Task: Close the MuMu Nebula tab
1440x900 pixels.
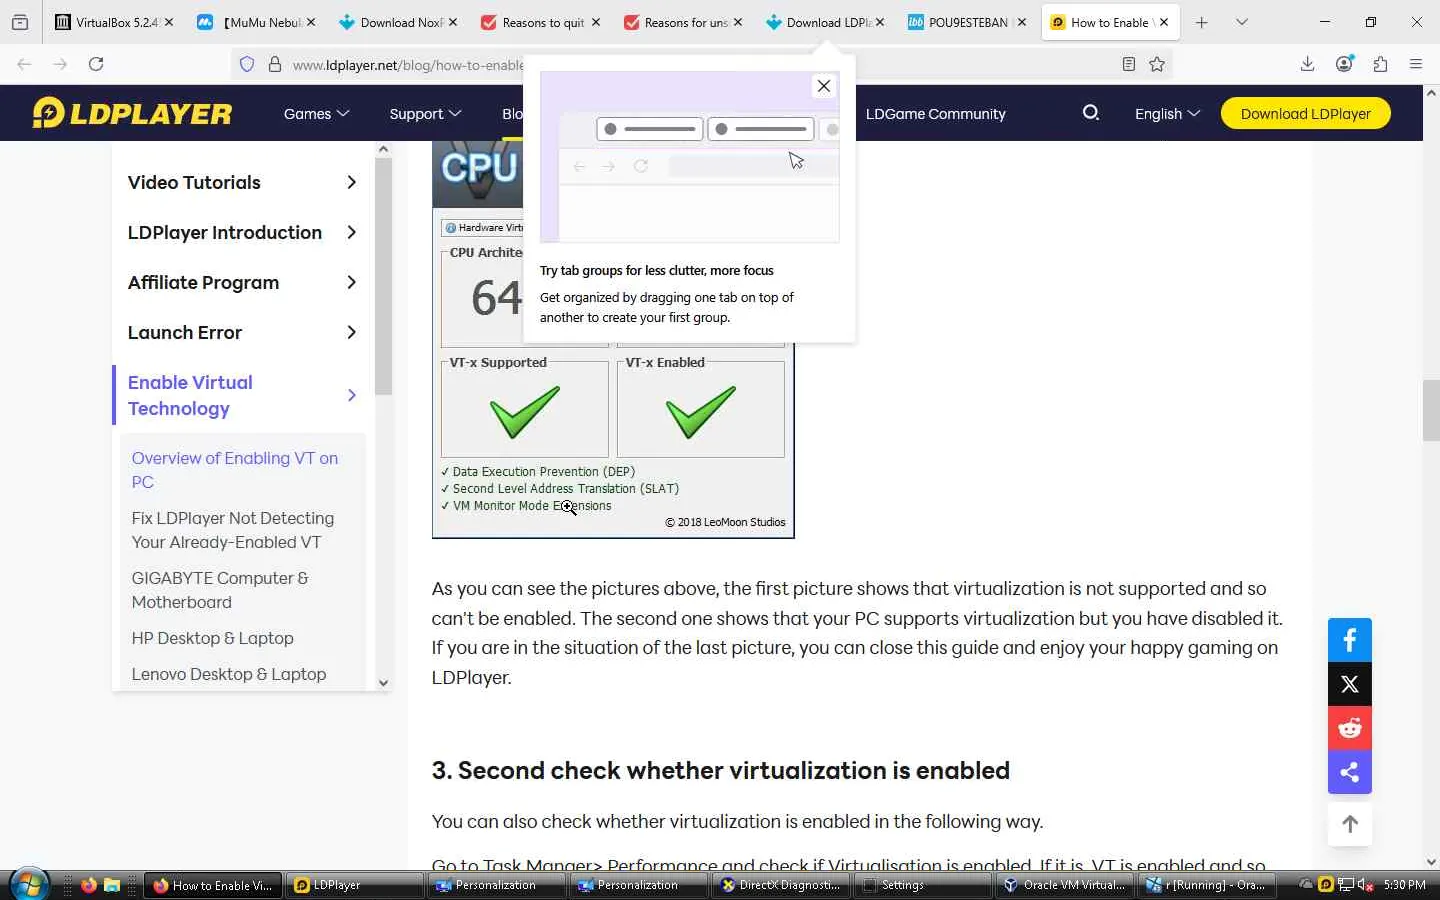Action: 311,22
